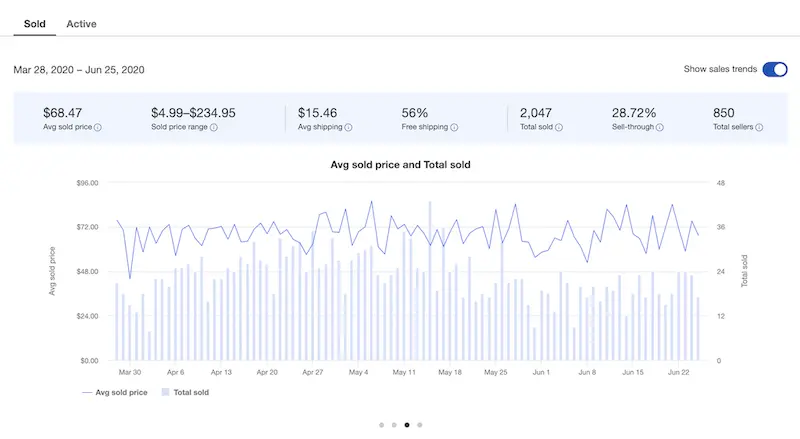The image size is (800, 439).
Task: Click info icon beside Total sold stat
Action: click(558, 128)
